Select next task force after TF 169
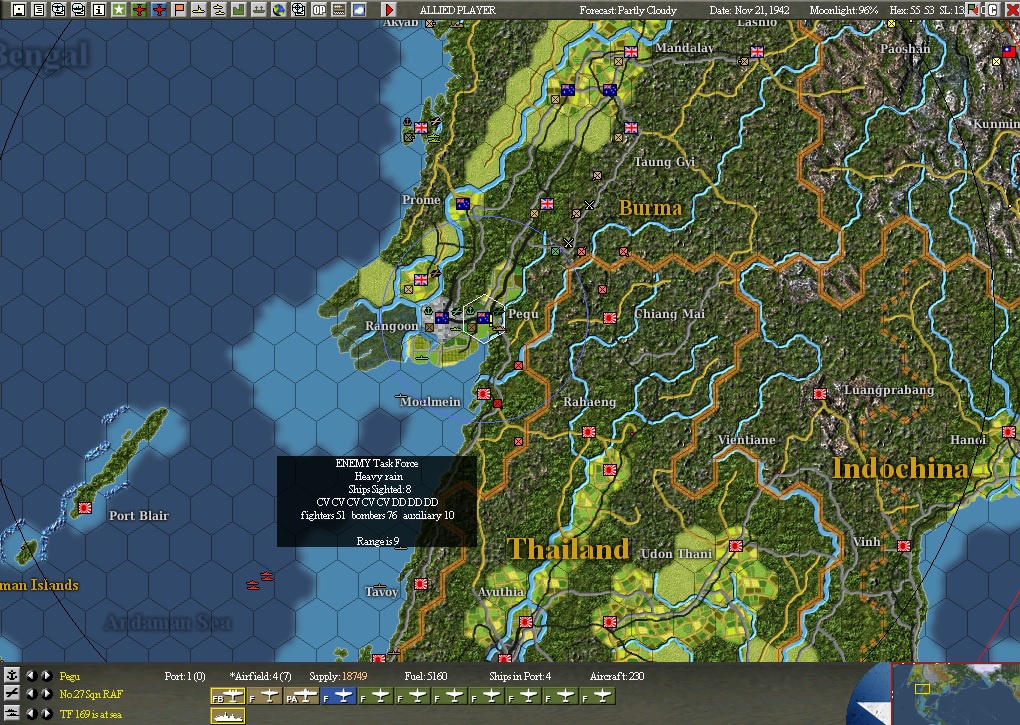The height and width of the screenshot is (725, 1020). point(46,713)
